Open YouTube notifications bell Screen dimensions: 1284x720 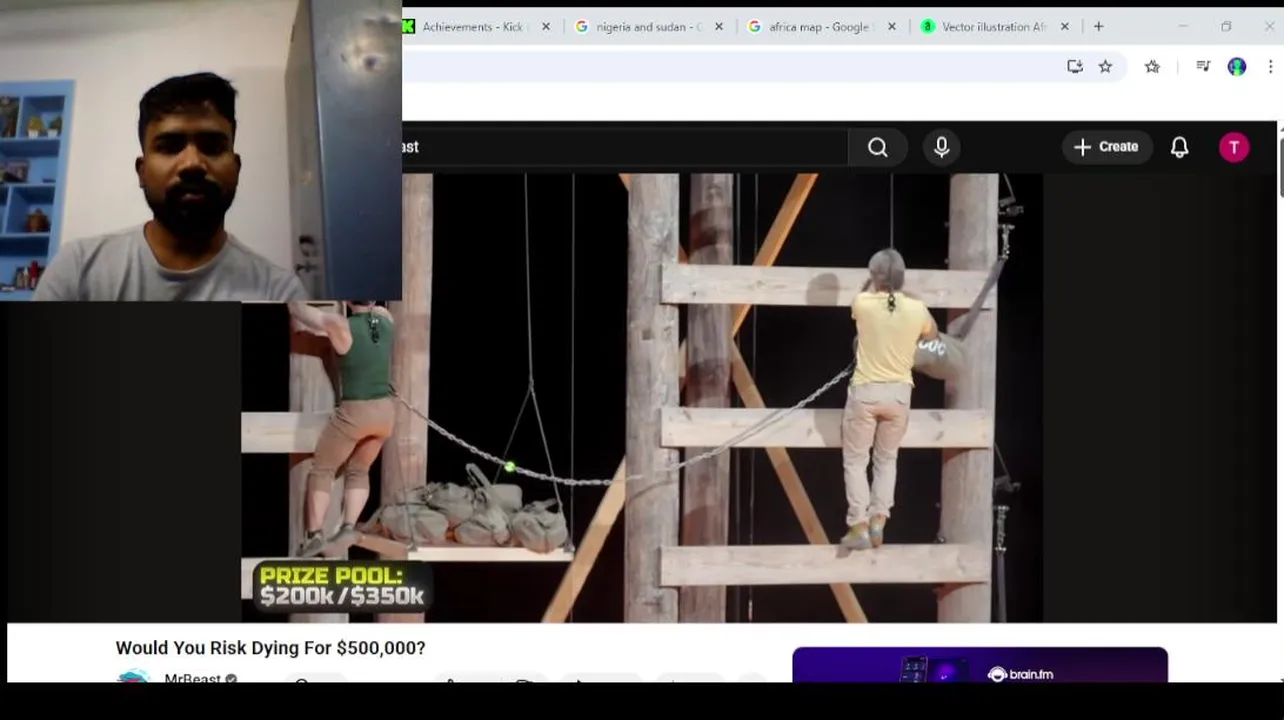(x=1179, y=147)
